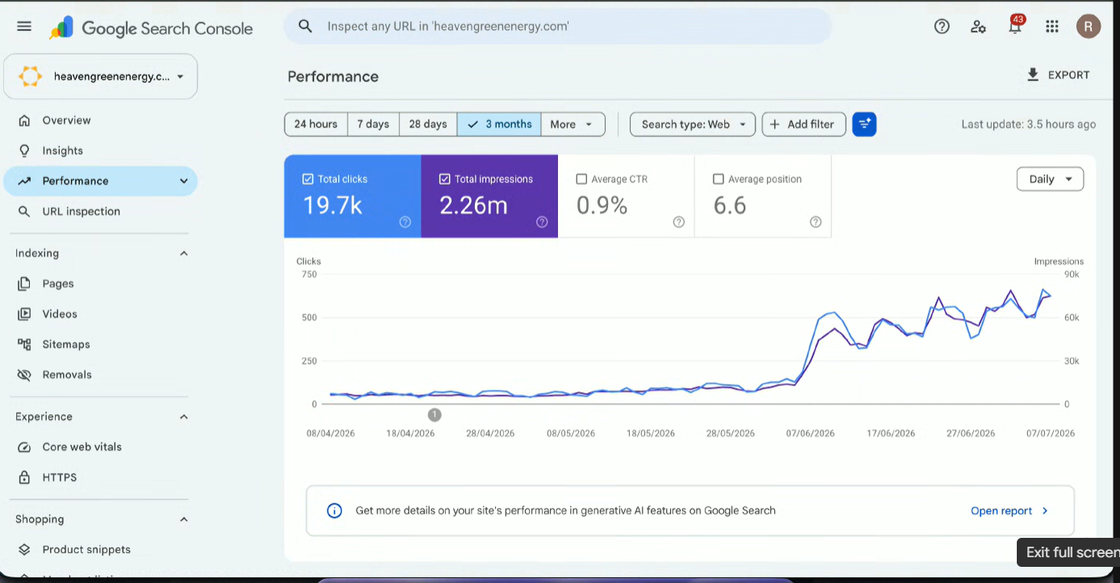Open the Sitemaps report
The width and height of the screenshot is (1120, 583).
pyautogui.click(x=100, y=344)
